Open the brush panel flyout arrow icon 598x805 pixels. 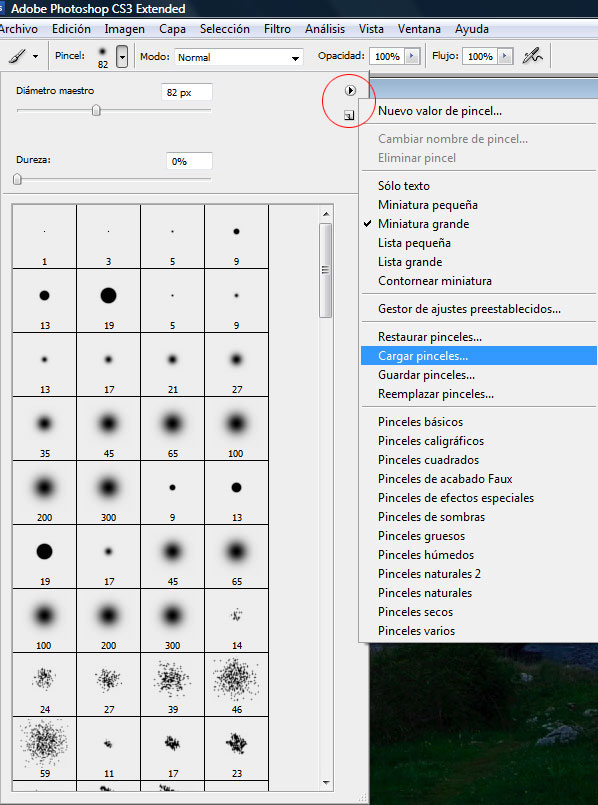(x=350, y=90)
